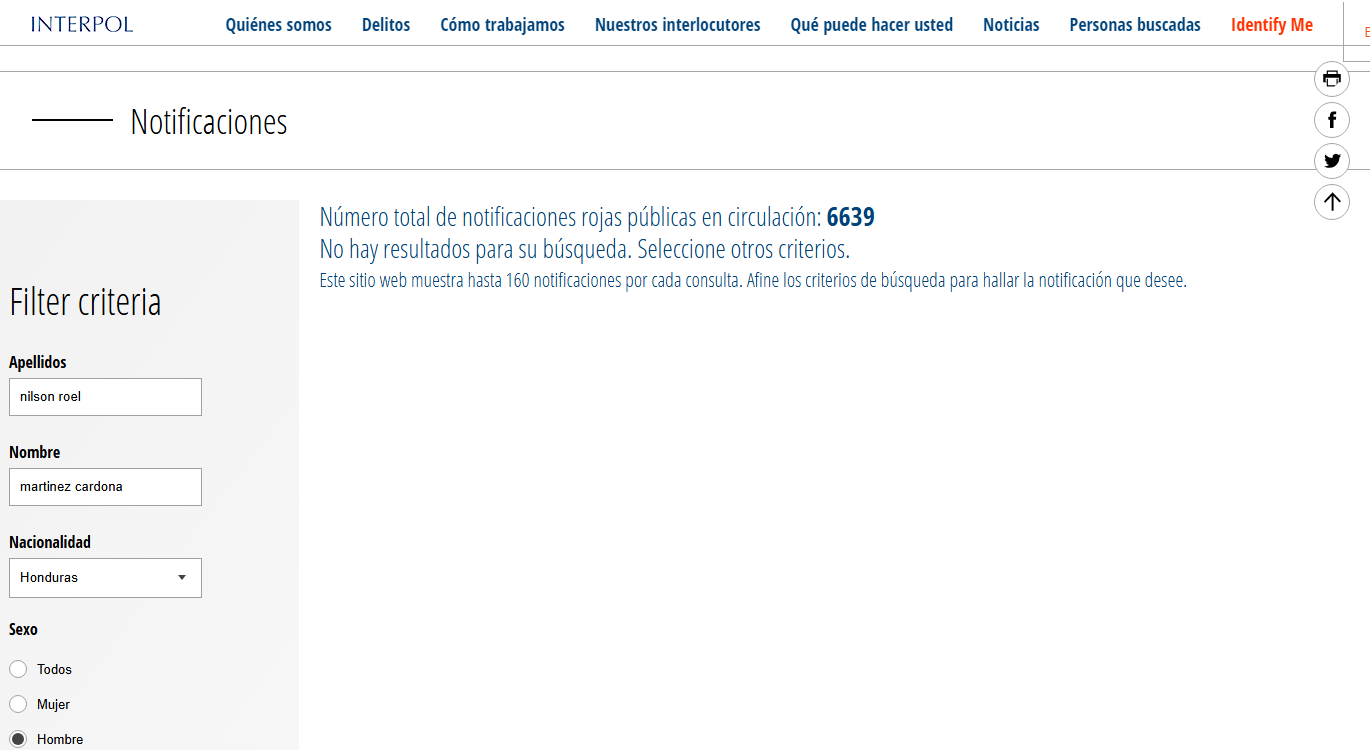Share page via Twitter icon
Screen dimensions: 1370x750
[x=1331, y=161]
